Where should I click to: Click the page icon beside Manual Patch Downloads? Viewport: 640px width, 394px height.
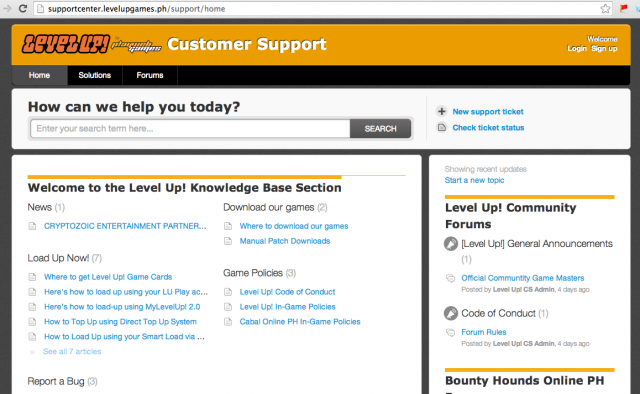point(228,241)
